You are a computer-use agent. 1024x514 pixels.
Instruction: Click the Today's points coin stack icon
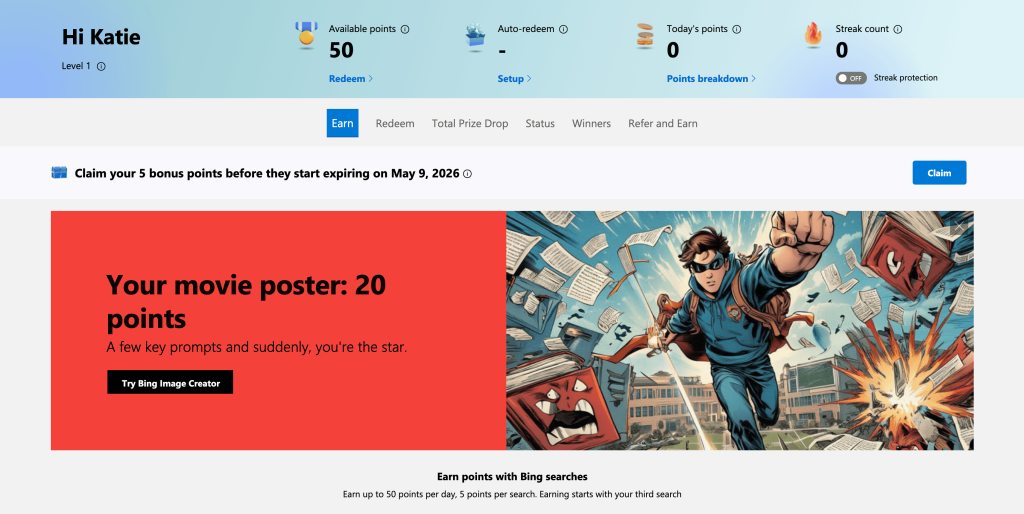click(645, 37)
